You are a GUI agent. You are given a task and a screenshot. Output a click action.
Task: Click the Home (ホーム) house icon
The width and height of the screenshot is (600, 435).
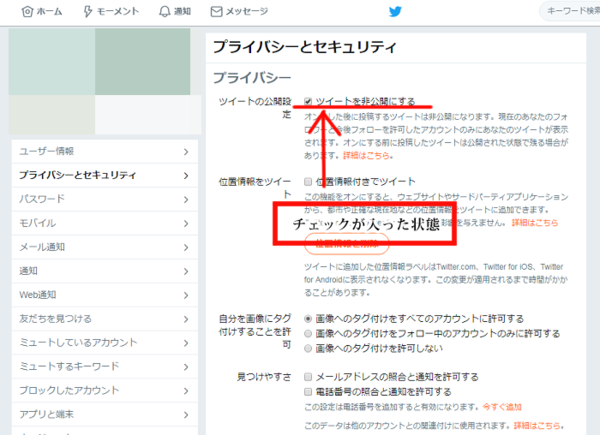click(27, 11)
